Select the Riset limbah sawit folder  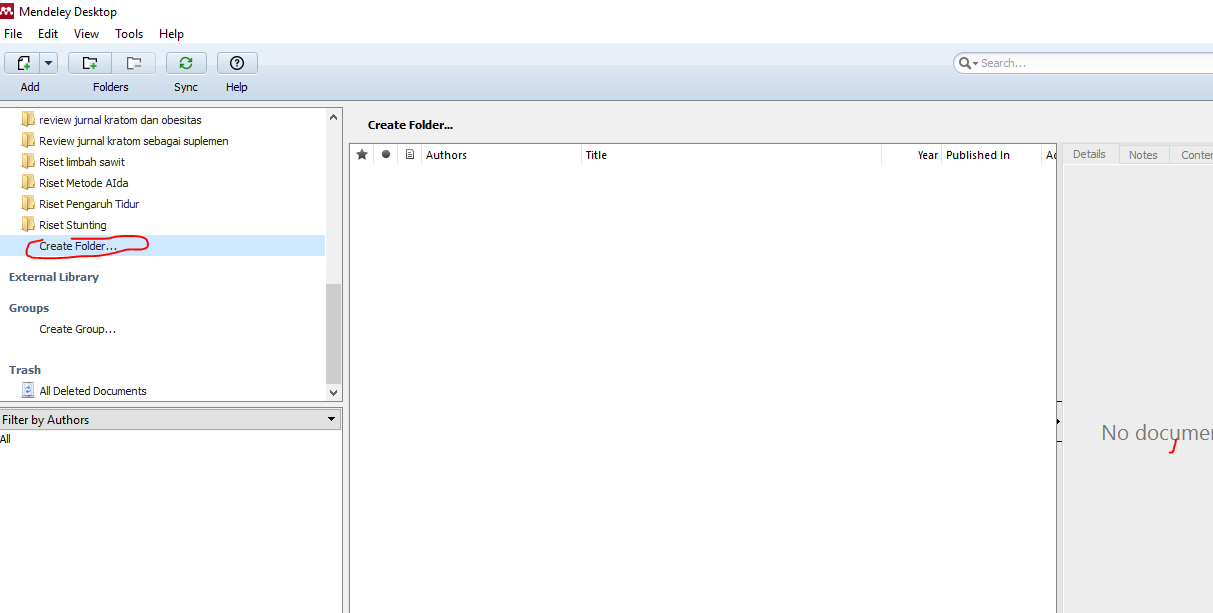pos(82,162)
